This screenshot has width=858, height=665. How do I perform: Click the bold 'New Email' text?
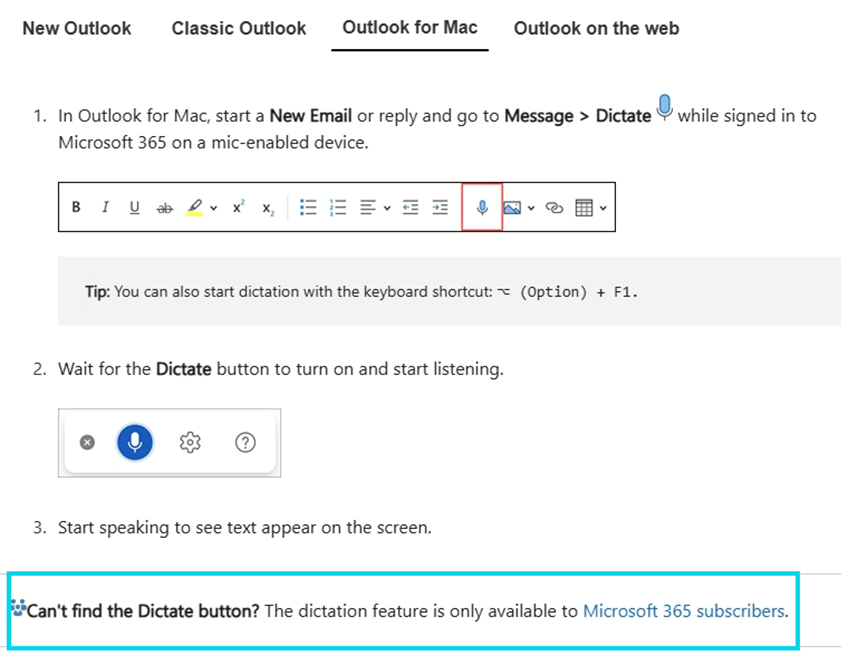coord(311,115)
